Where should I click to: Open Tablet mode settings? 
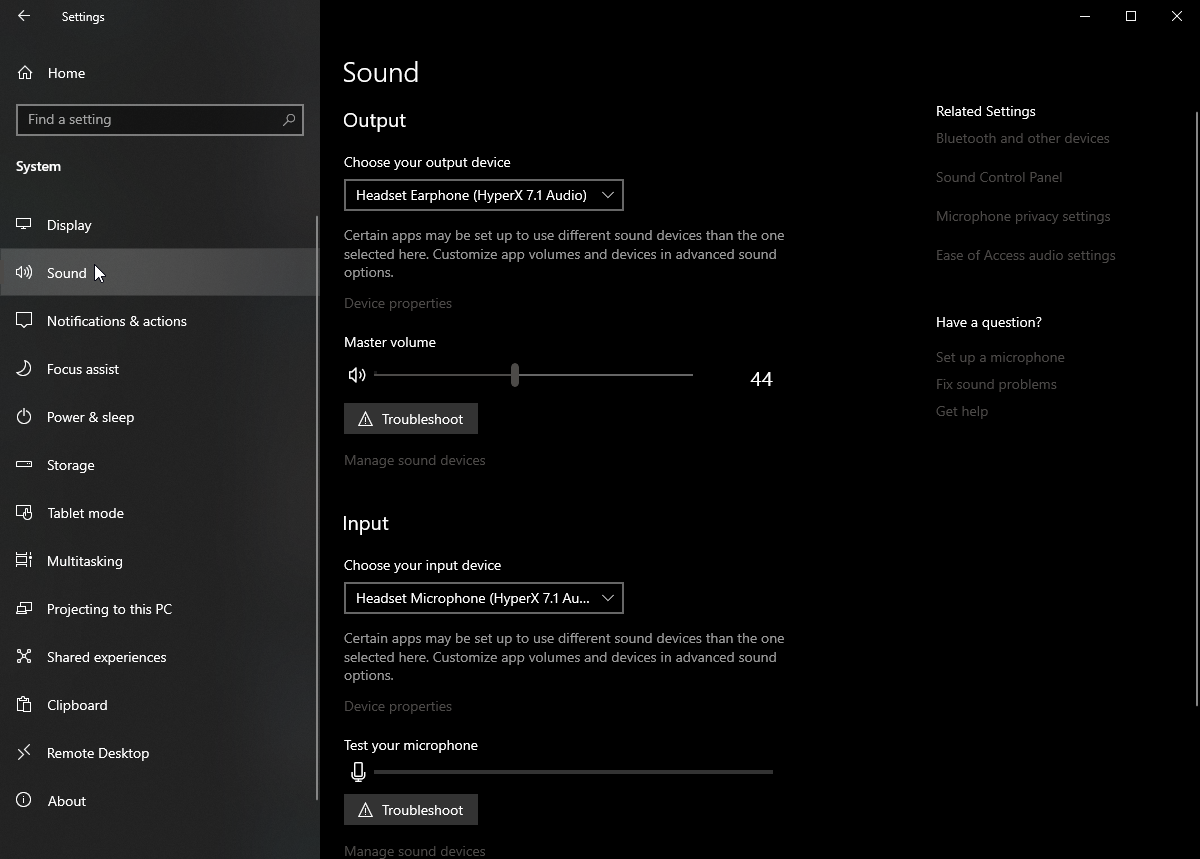pos(84,513)
